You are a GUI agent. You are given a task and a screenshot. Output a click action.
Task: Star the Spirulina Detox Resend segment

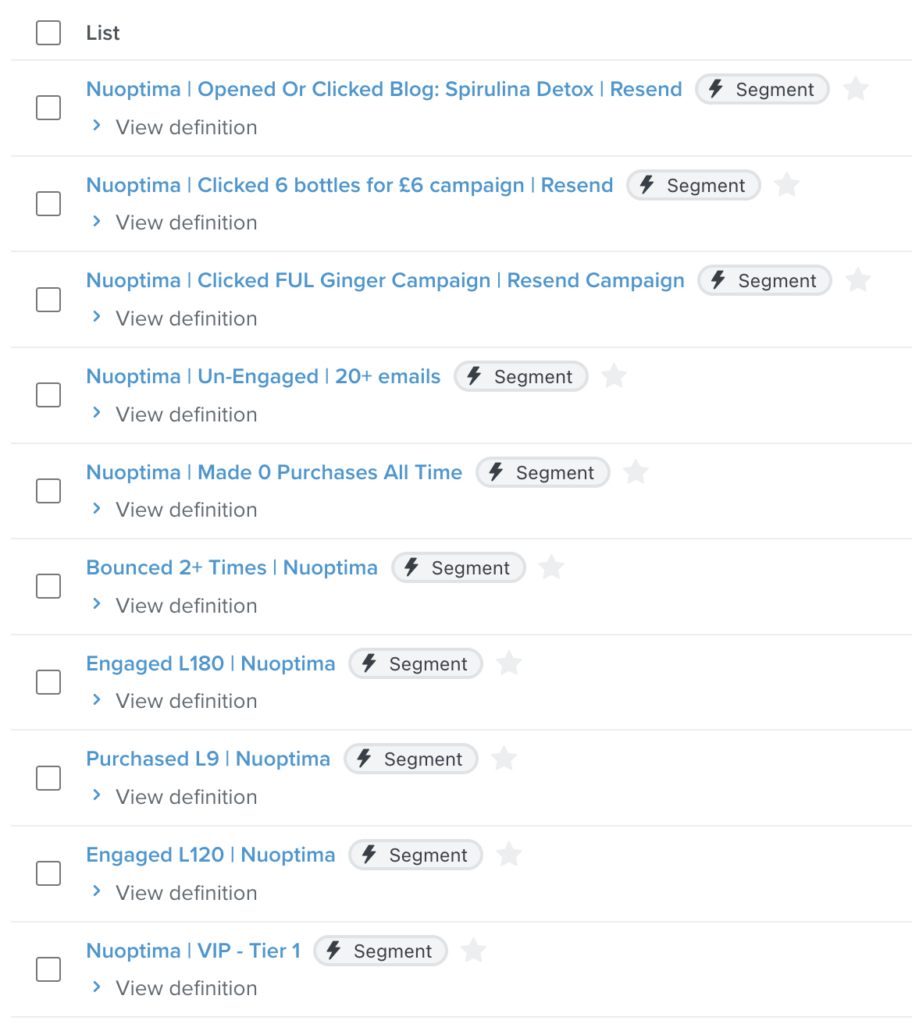(x=855, y=89)
